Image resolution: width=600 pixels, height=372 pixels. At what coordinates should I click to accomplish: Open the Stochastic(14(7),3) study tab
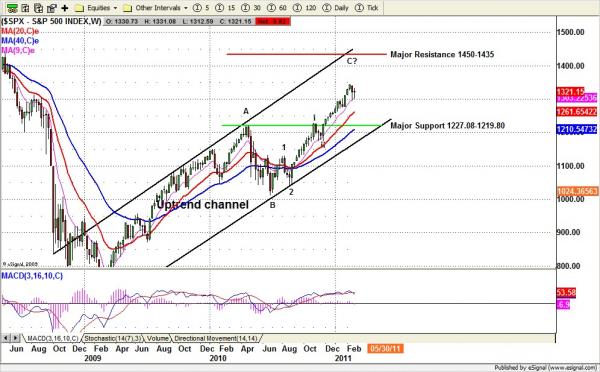coord(113,338)
